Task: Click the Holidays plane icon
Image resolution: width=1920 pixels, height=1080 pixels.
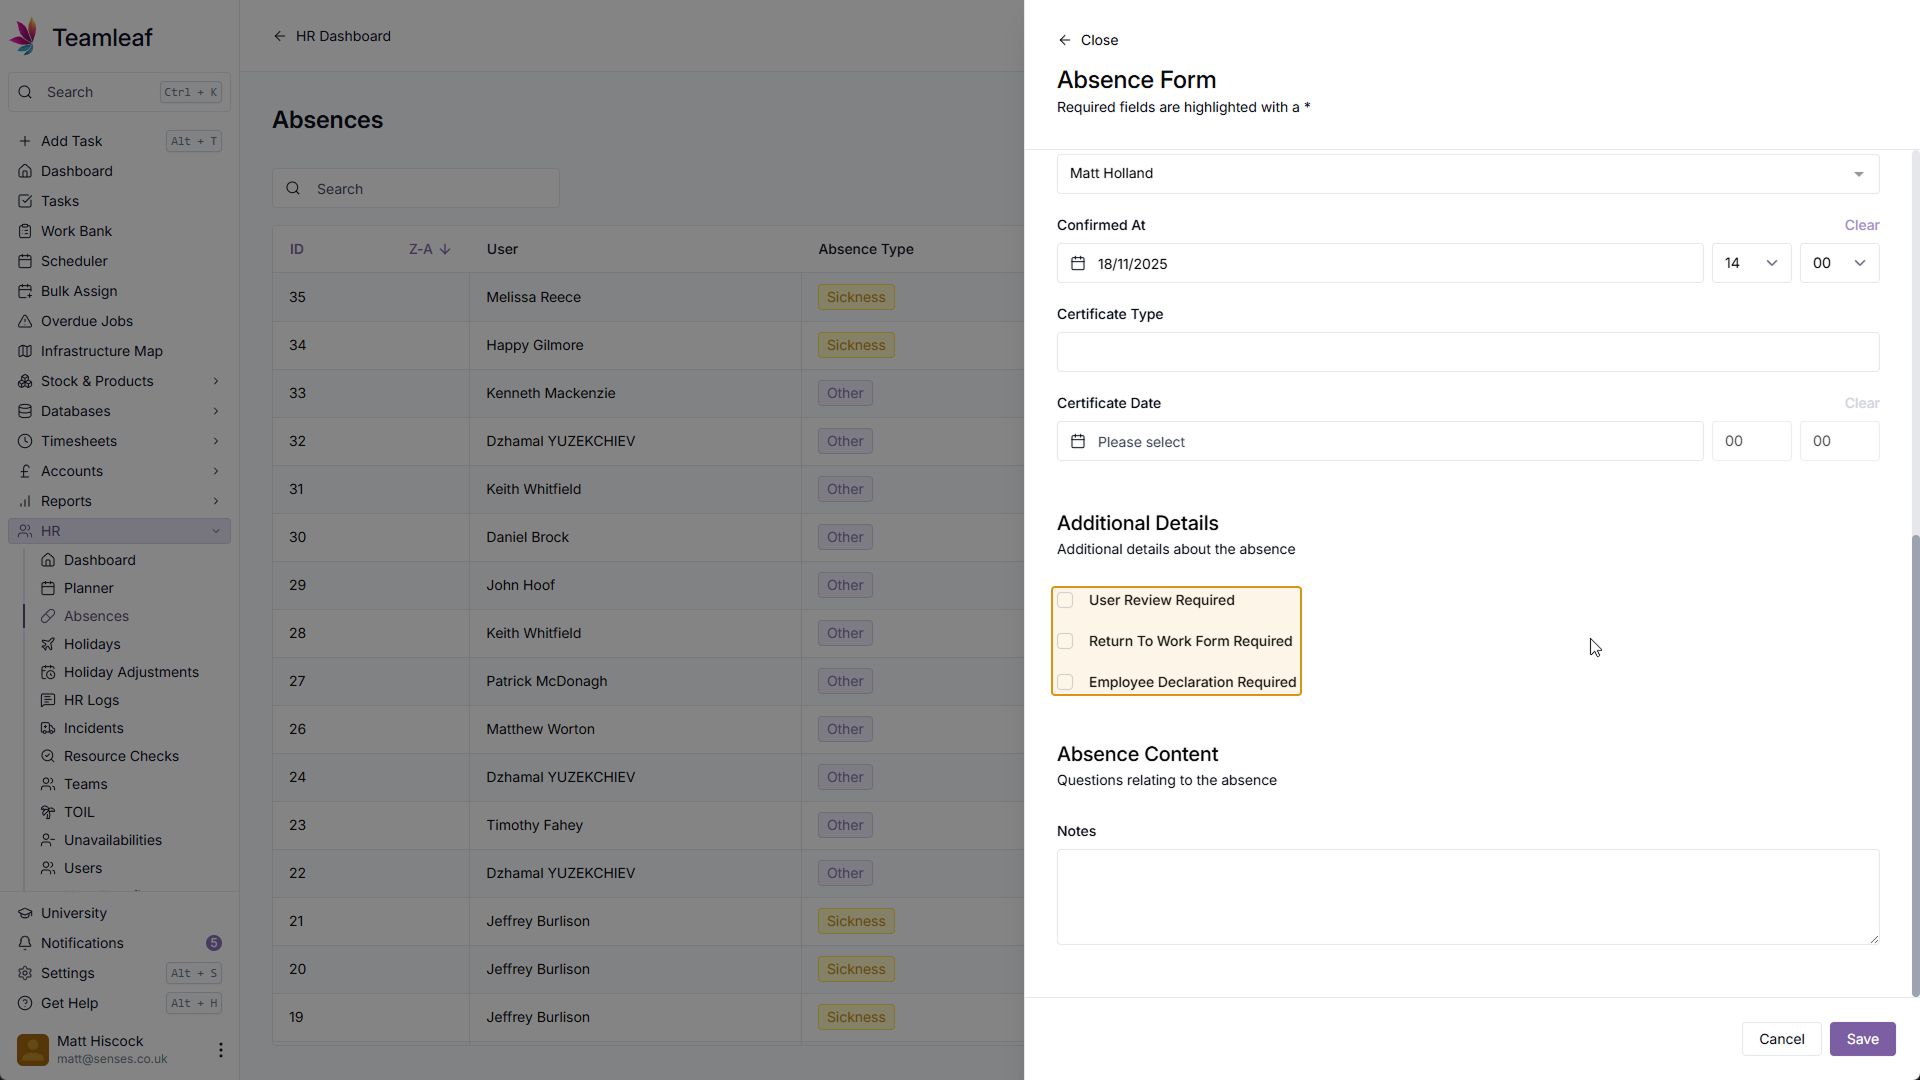Action: tap(48, 644)
